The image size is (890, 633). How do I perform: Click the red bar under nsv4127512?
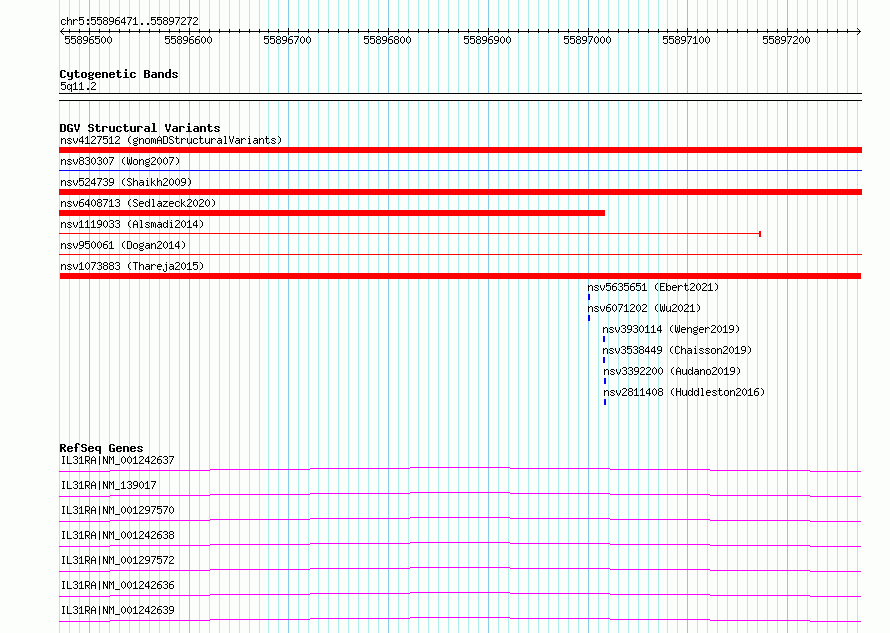[460, 150]
